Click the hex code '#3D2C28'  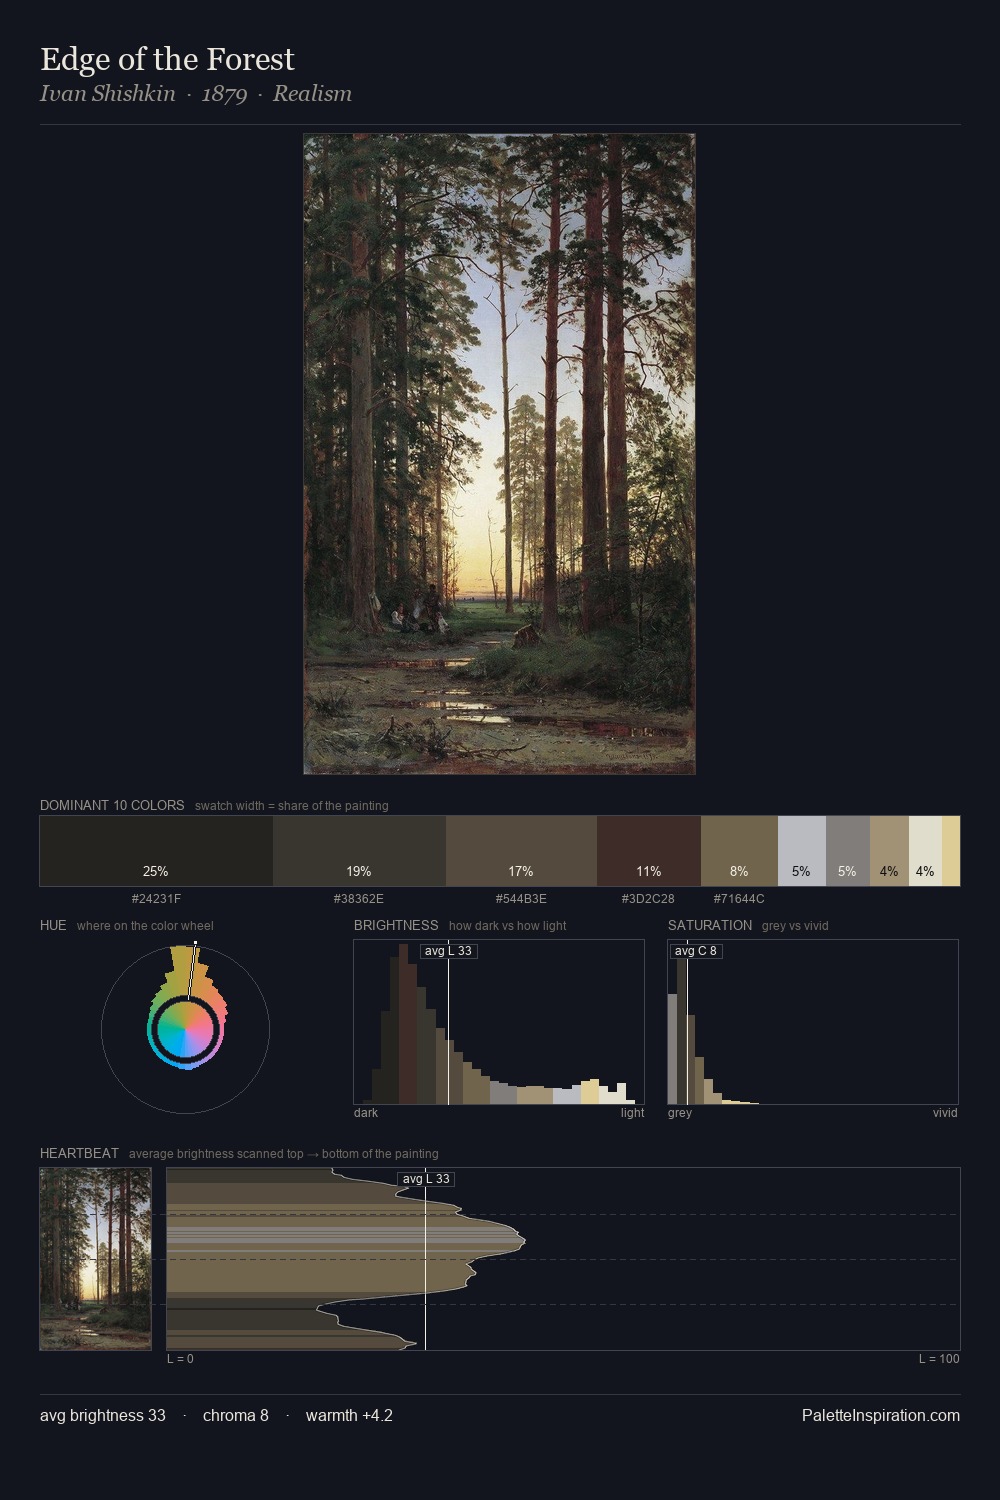pos(648,899)
